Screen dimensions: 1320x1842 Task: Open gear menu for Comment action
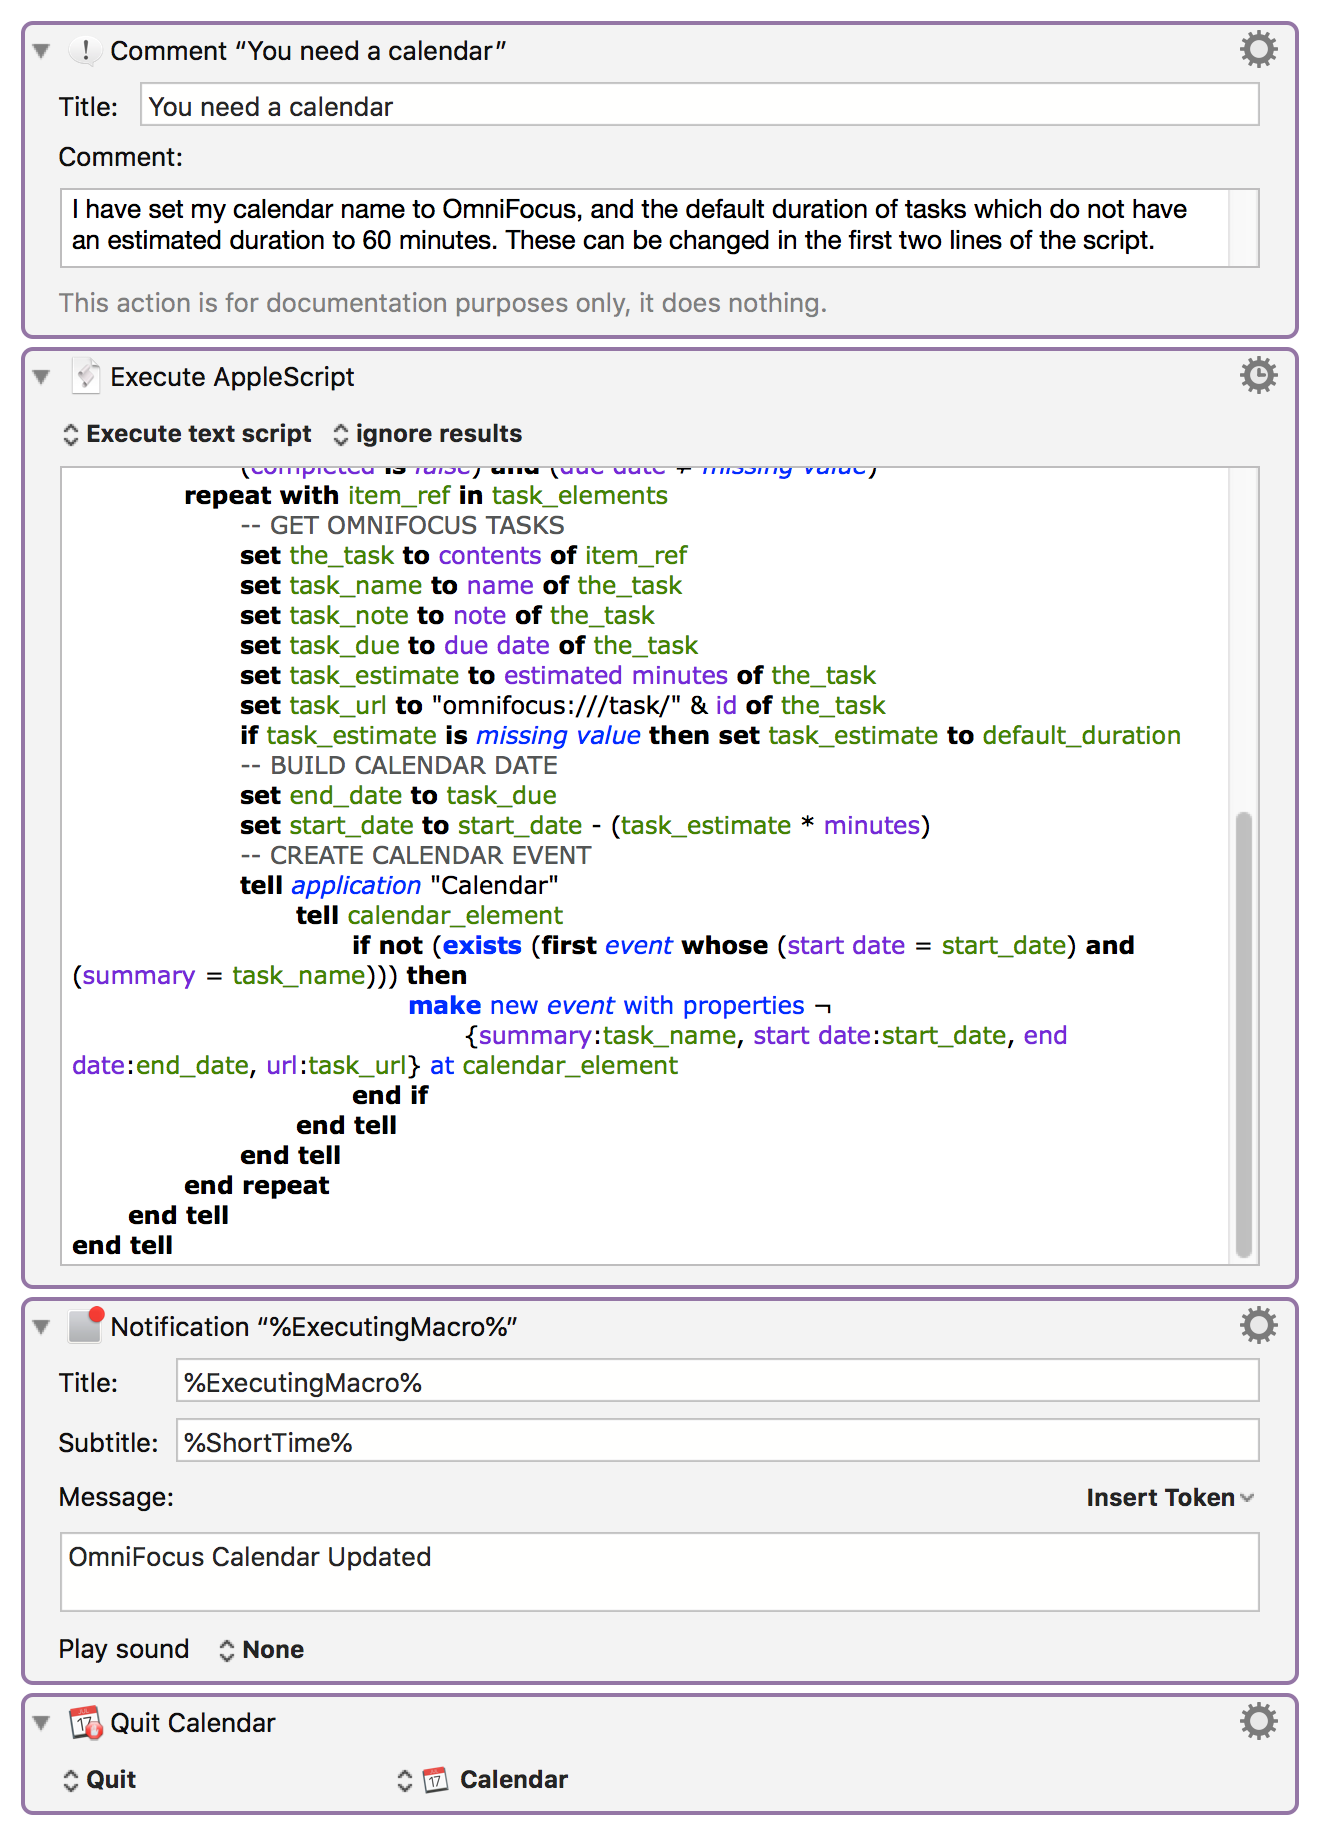tap(1258, 49)
